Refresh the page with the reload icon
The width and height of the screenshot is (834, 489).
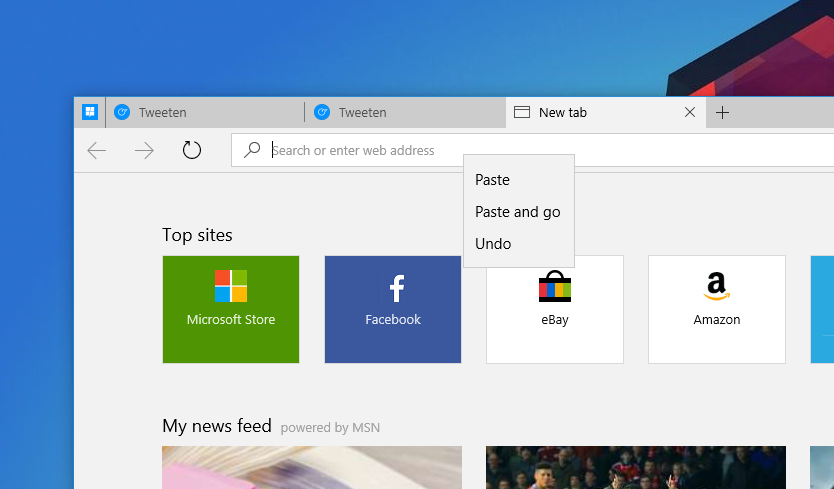191,150
